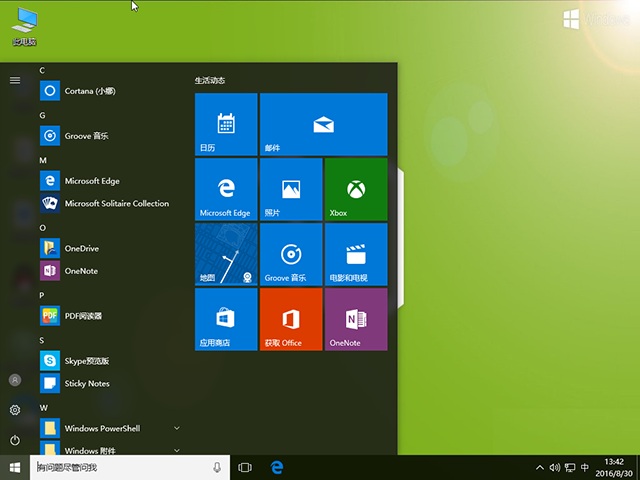Screen dimensions: 640x480
Task: Open the Power options button
Action: pos(15,440)
